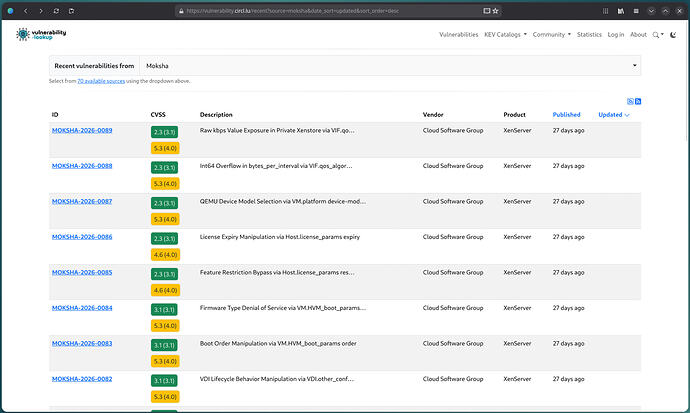Screen dimensions: 690x413
Task: Click 'Boot Order Manipulation' description
Action: click(278, 344)
